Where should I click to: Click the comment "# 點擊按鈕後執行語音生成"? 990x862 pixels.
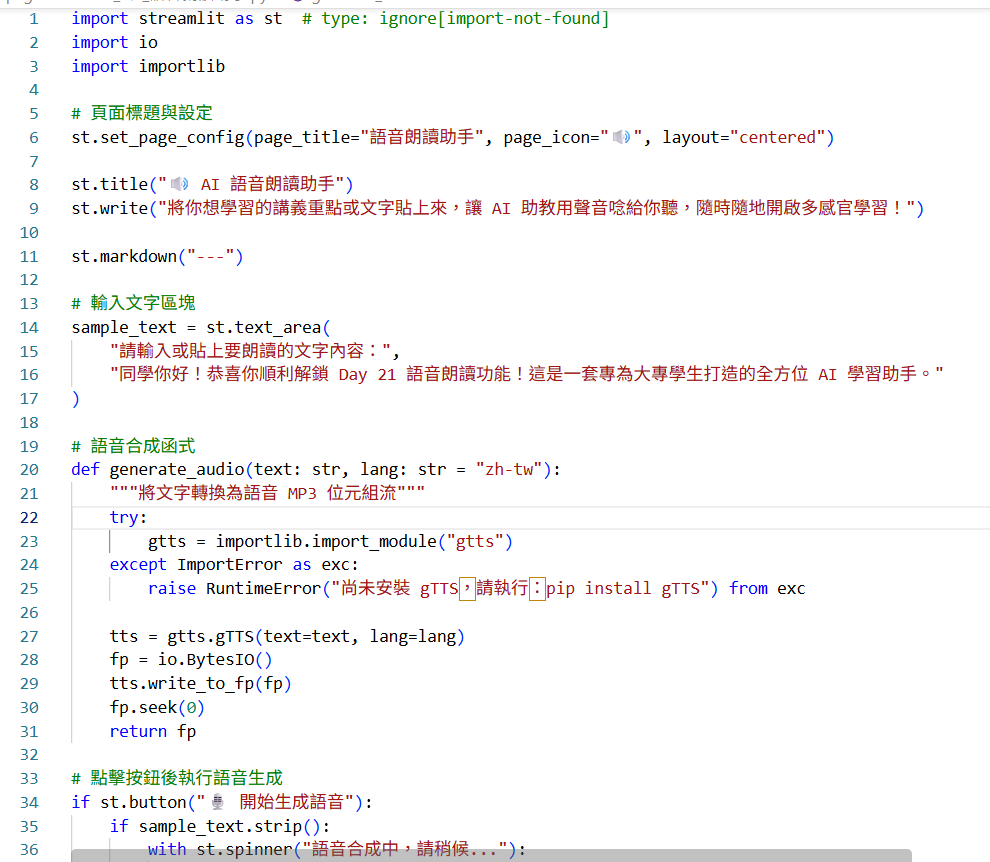[x=177, y=778]
